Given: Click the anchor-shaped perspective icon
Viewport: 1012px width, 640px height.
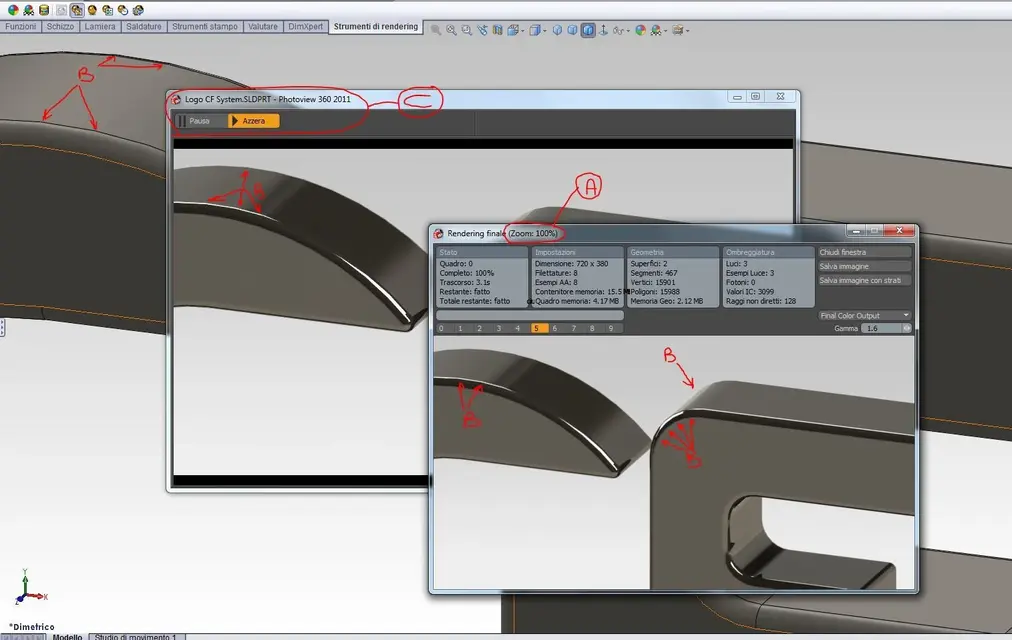Looking at the screenshot, I should coord(603,30).
